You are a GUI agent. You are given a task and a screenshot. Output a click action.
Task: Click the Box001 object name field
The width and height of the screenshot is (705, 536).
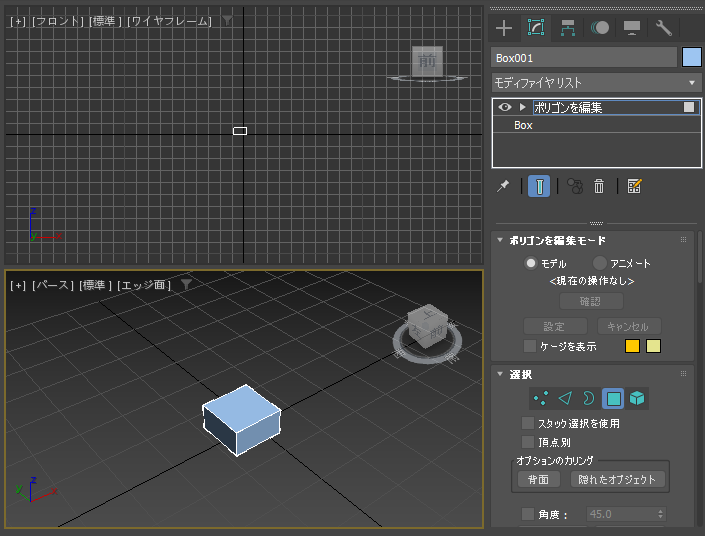(584, 58)
